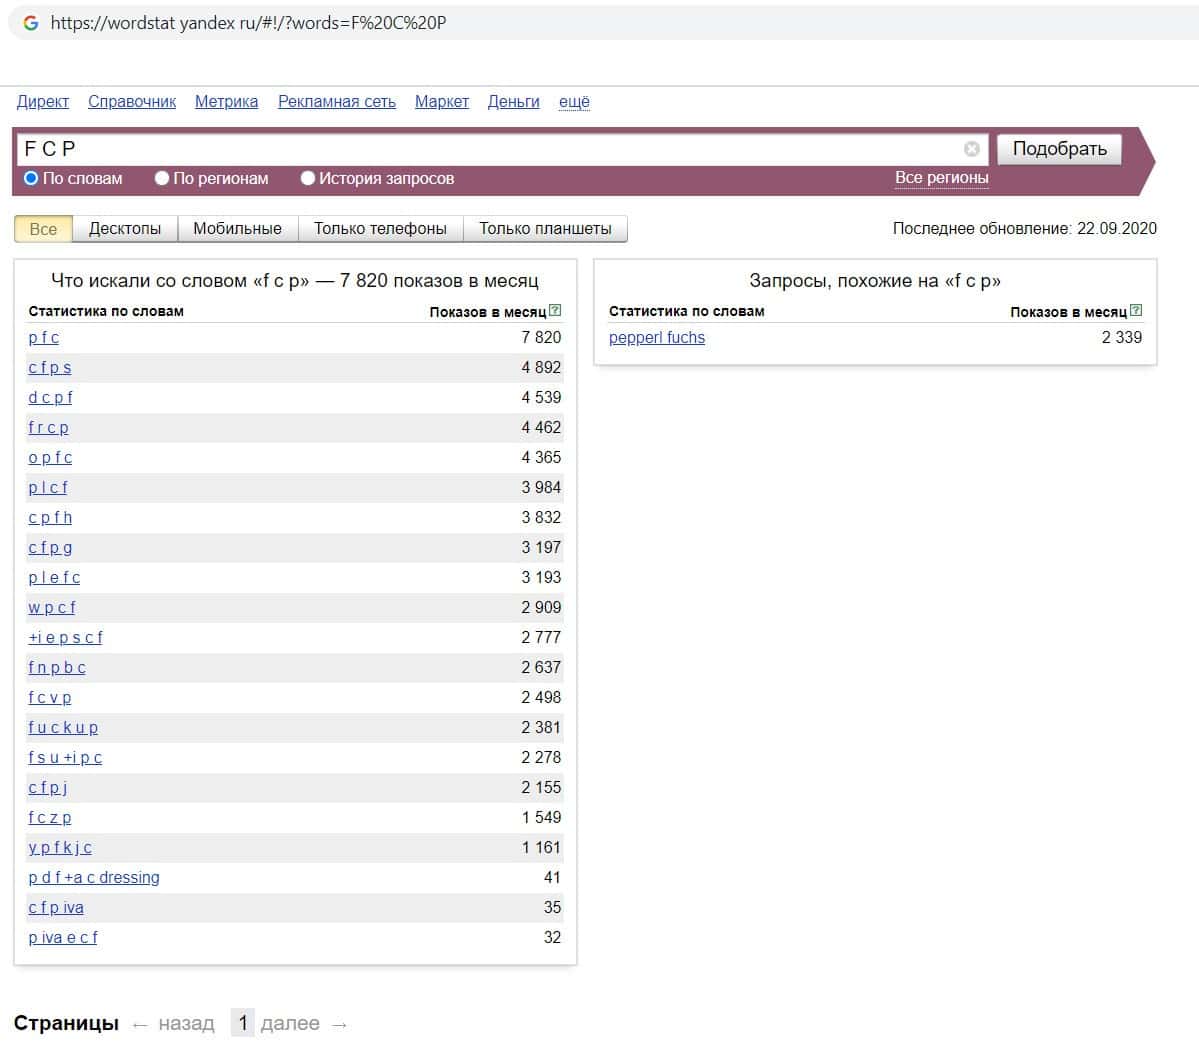Open the 'Все регионы' region selector
The width and height of the screenshot is (1199, 1053).
(941, 178)
